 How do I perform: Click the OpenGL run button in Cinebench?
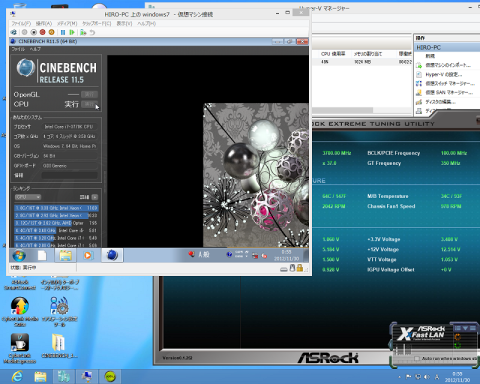coord(89,94)
